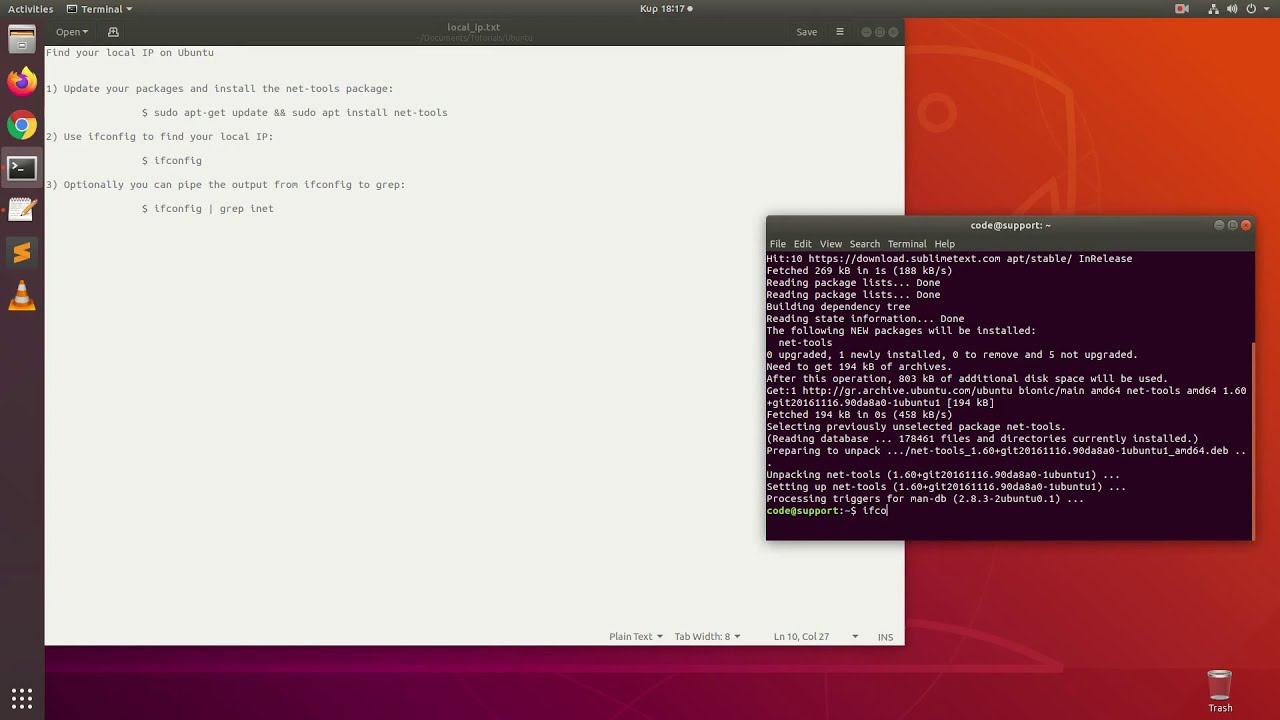Open the Files icon in dock
Viewport: 1280px width, 720px height.
[x=22, y=40]
